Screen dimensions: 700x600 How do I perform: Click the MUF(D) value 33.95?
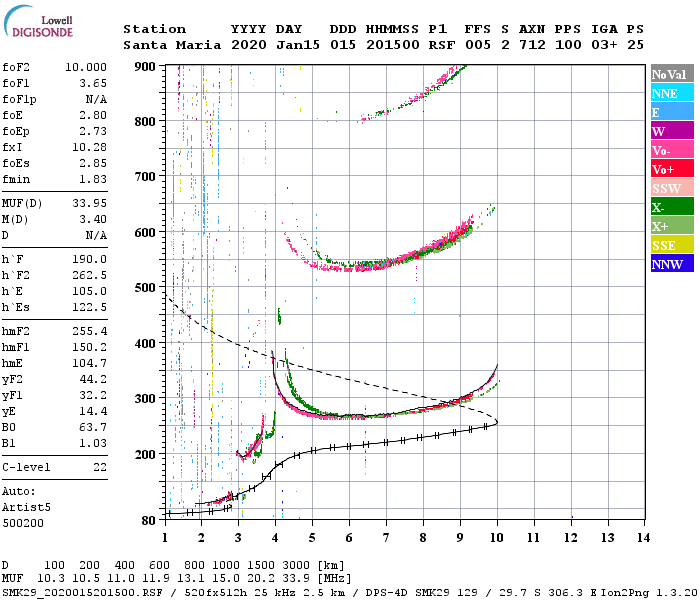coord(89,204)
